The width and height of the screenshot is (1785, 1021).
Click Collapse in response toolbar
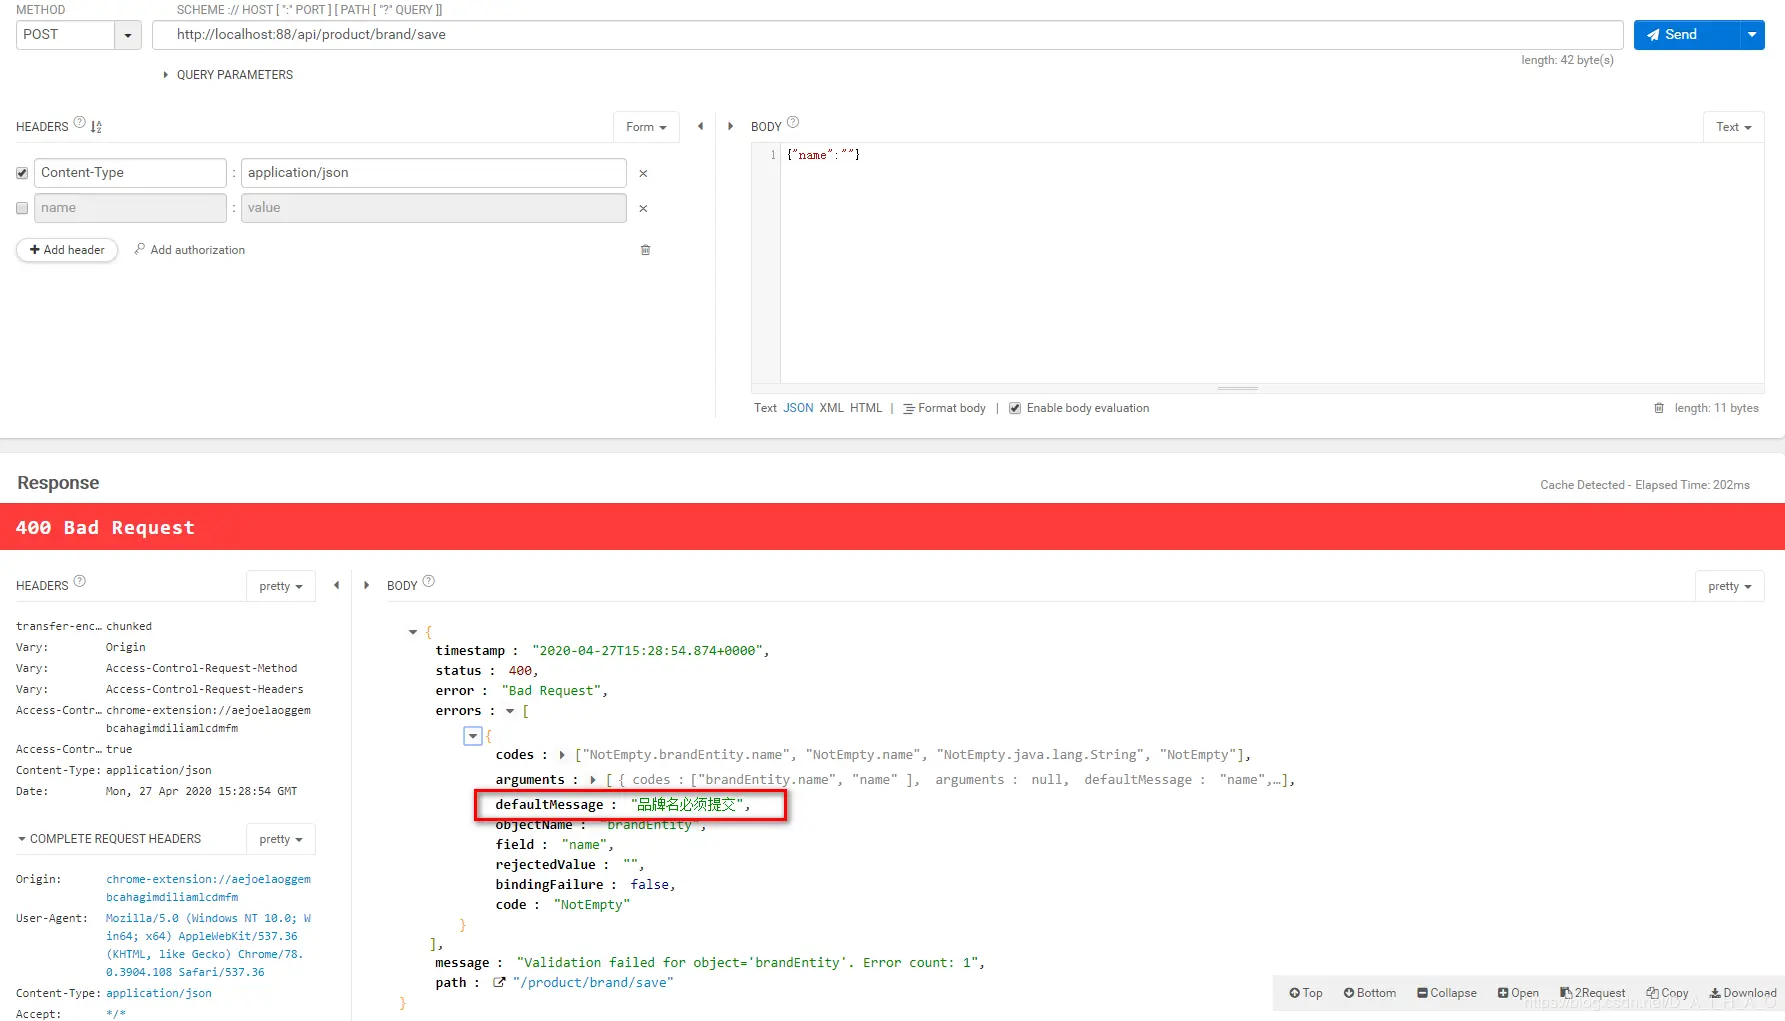pos(1447,993)
